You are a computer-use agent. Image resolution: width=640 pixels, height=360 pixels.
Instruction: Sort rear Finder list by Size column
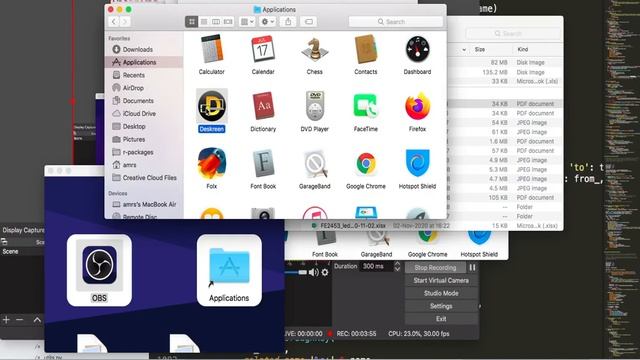[480, 49]
